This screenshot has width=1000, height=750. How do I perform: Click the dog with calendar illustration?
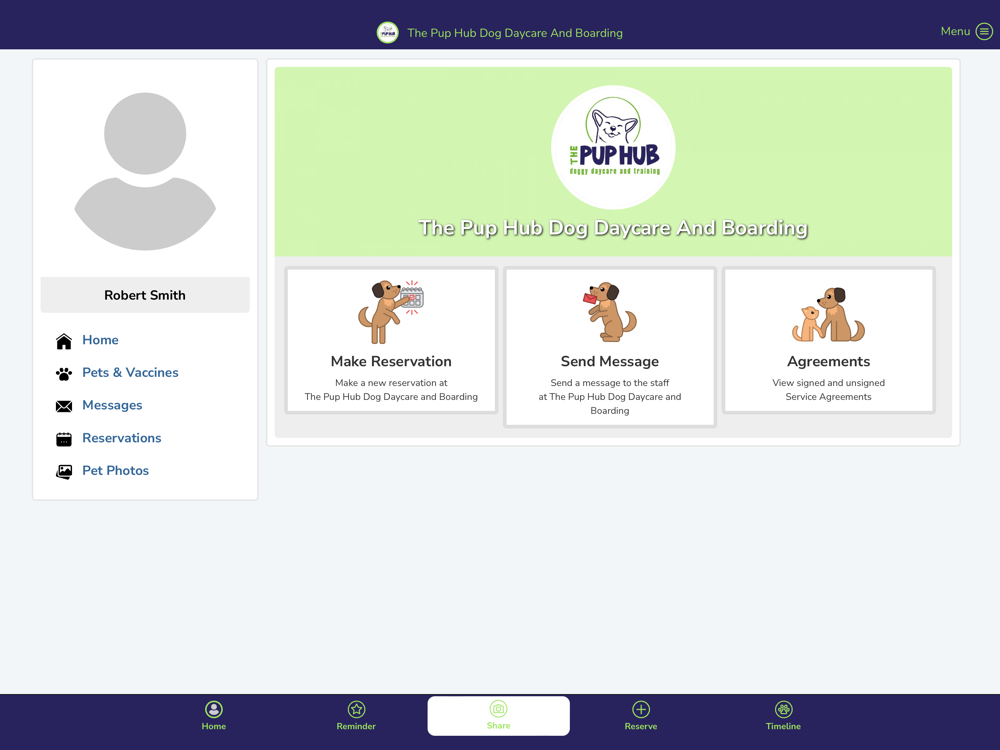[391, 312]
